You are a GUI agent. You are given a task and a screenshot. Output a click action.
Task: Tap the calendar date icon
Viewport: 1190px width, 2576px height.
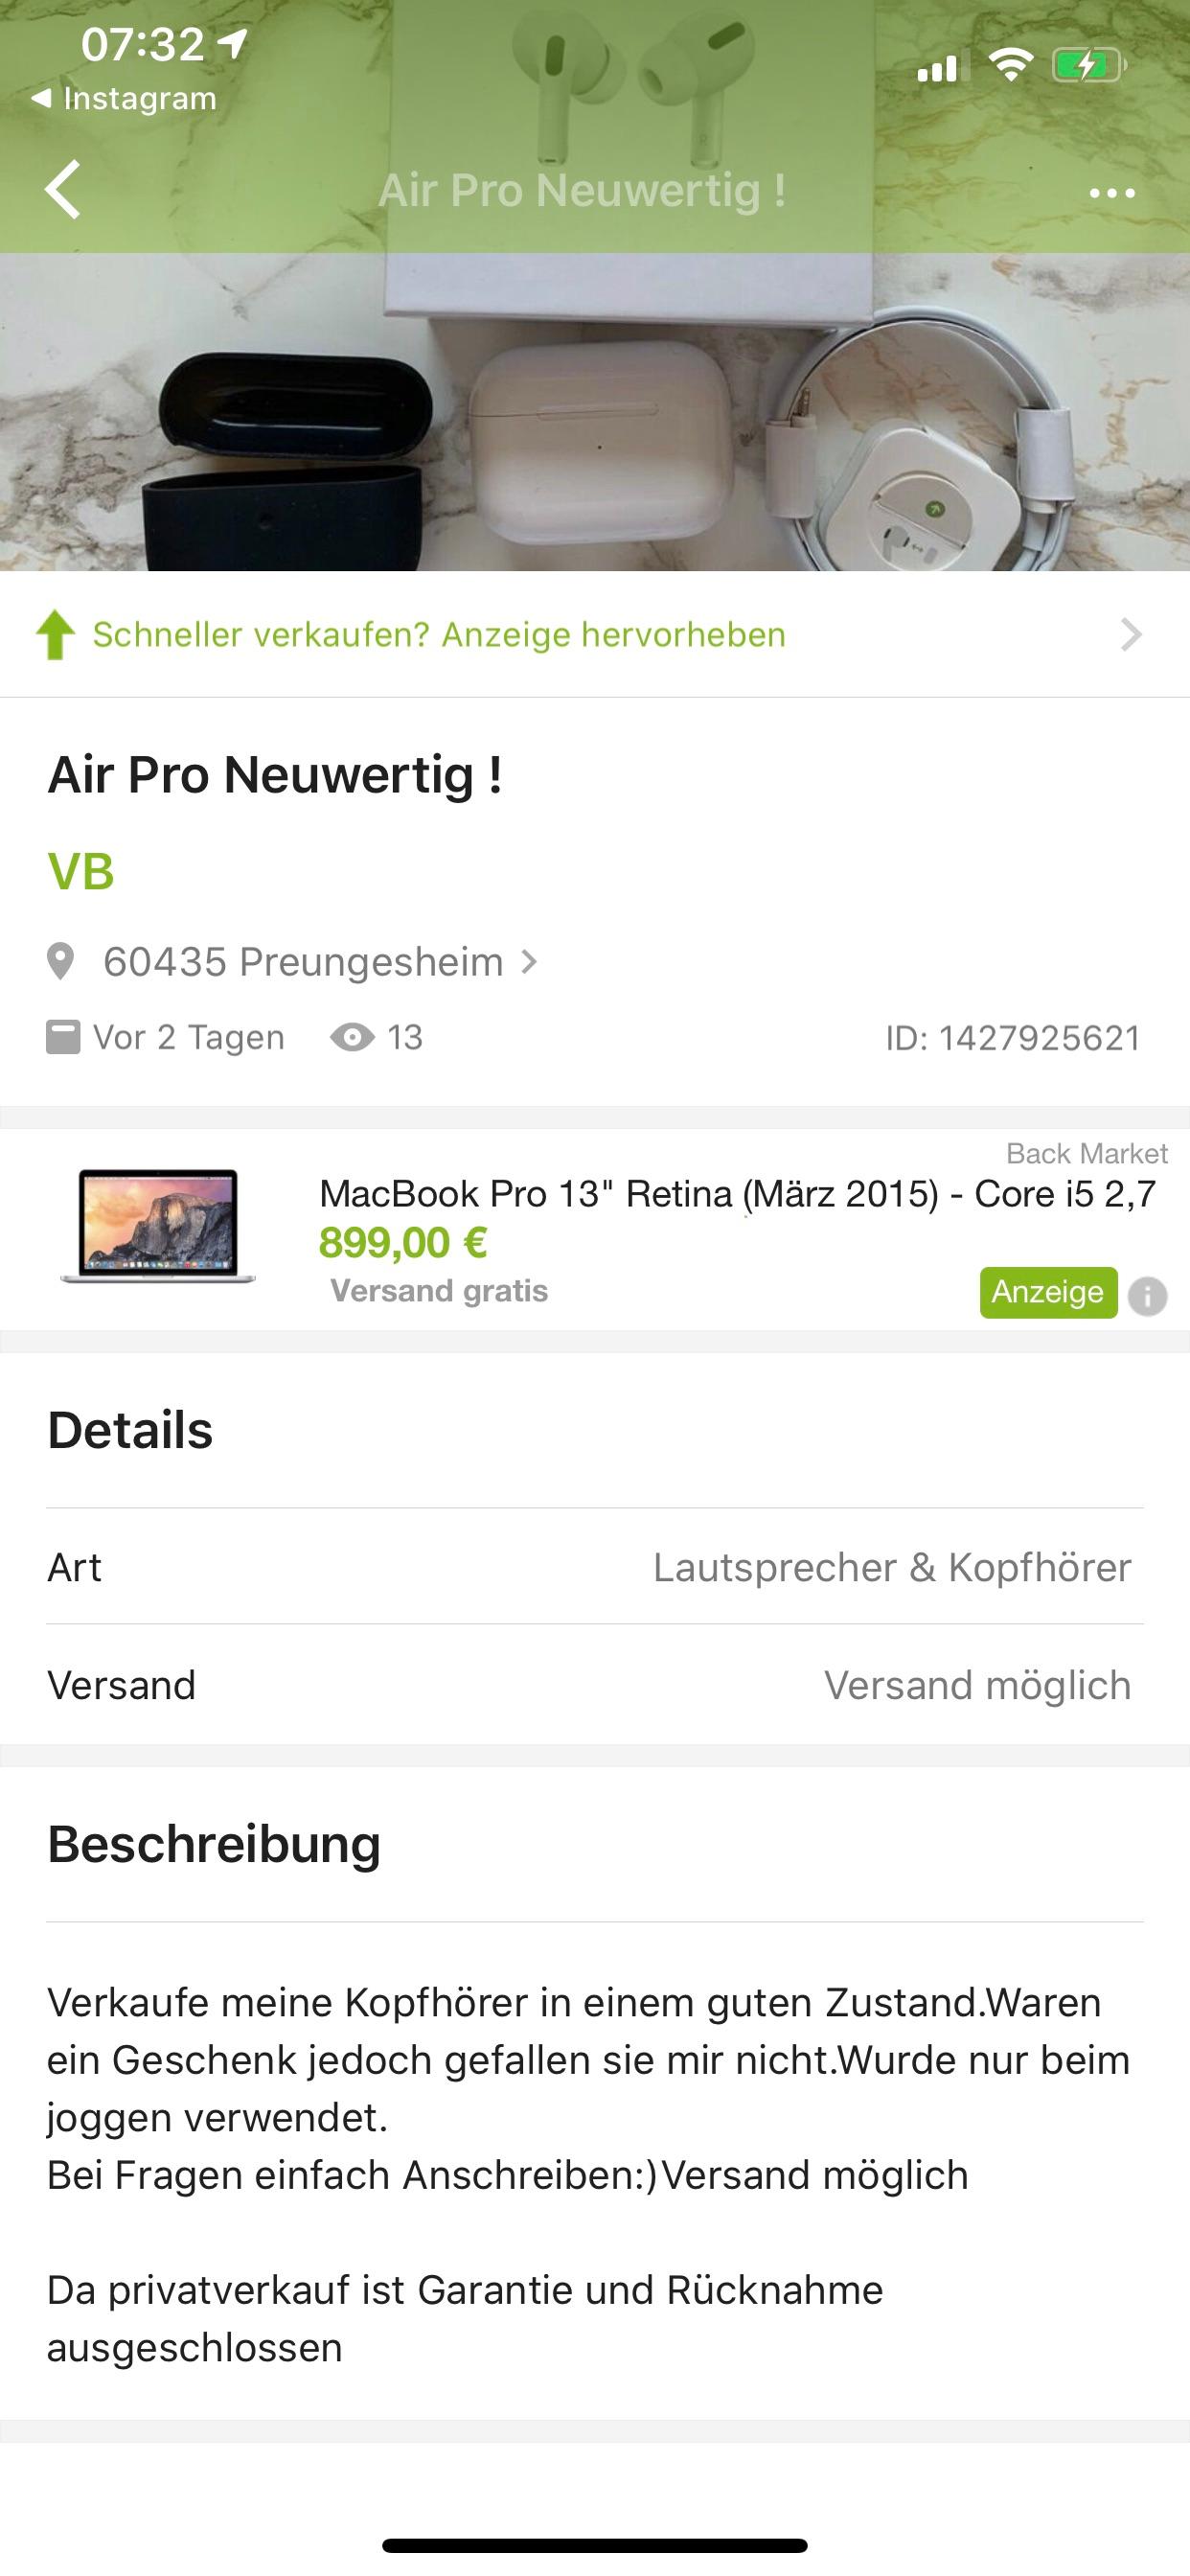click(x=63, y=1037)
